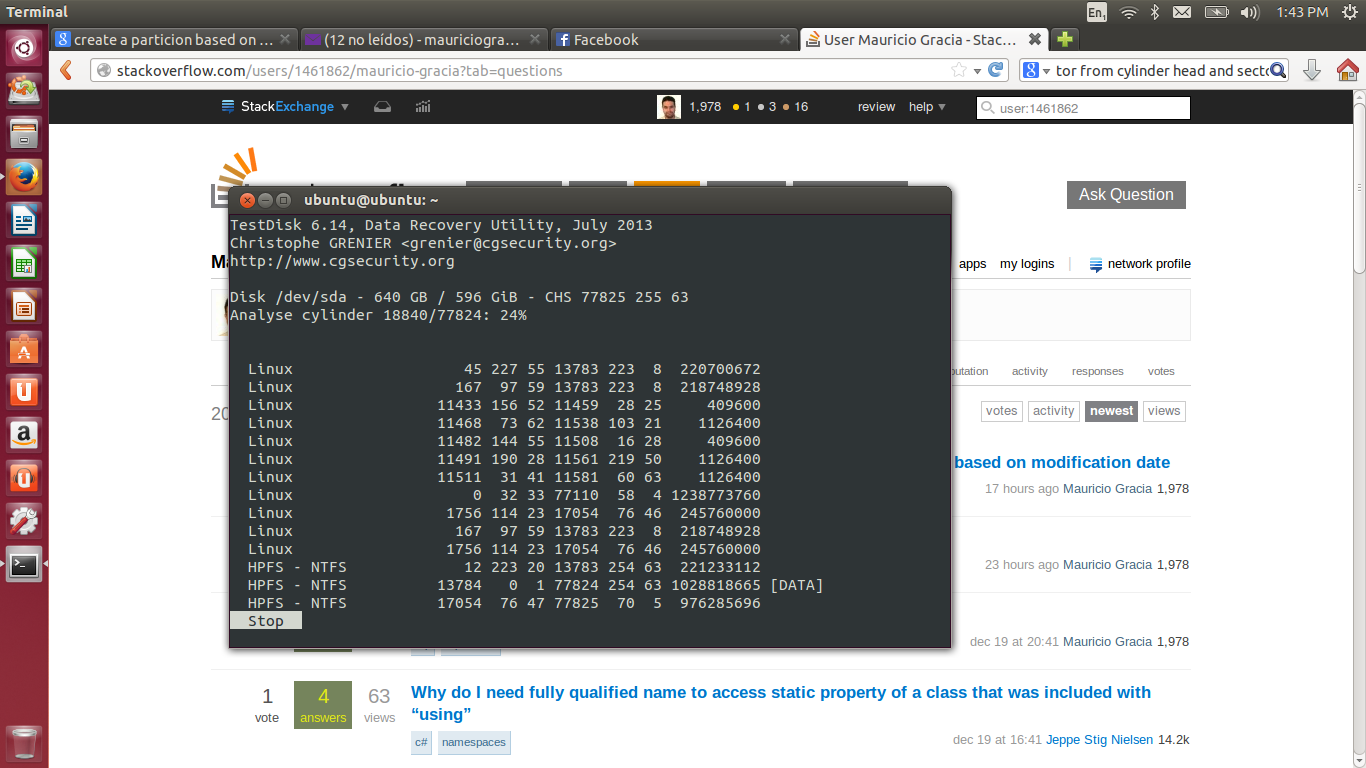
Task: Open Ubuntu One from the launcher
Action: point(24,392)
